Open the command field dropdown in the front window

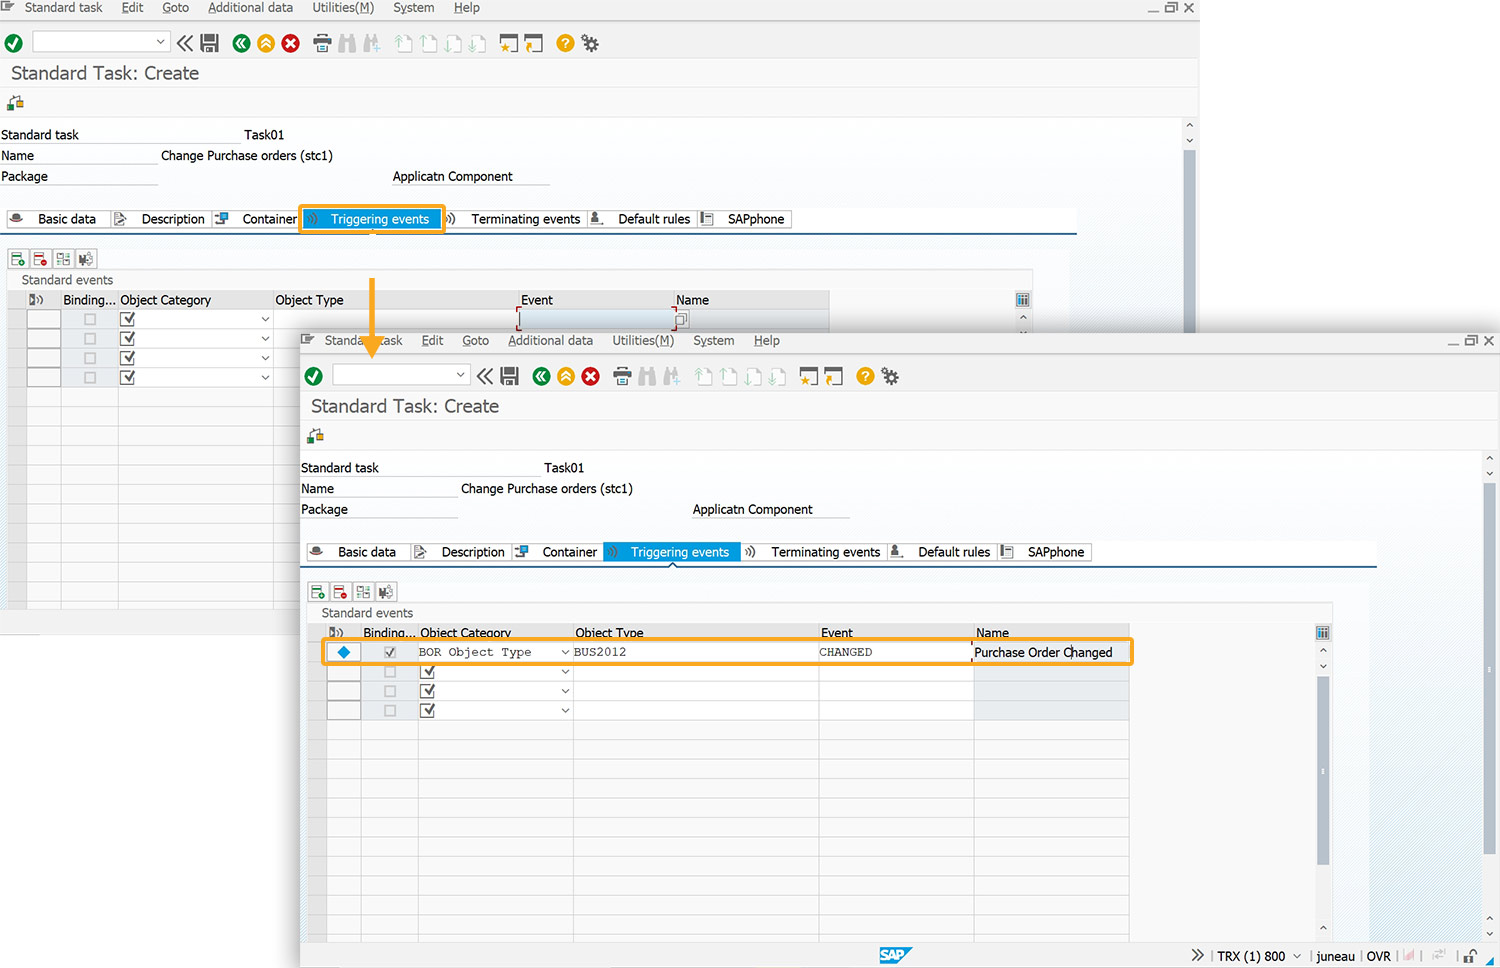460,375
